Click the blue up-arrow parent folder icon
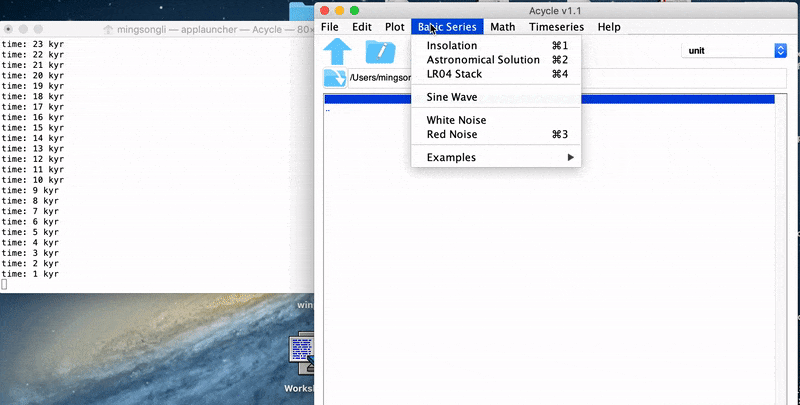 coord(337,51)
